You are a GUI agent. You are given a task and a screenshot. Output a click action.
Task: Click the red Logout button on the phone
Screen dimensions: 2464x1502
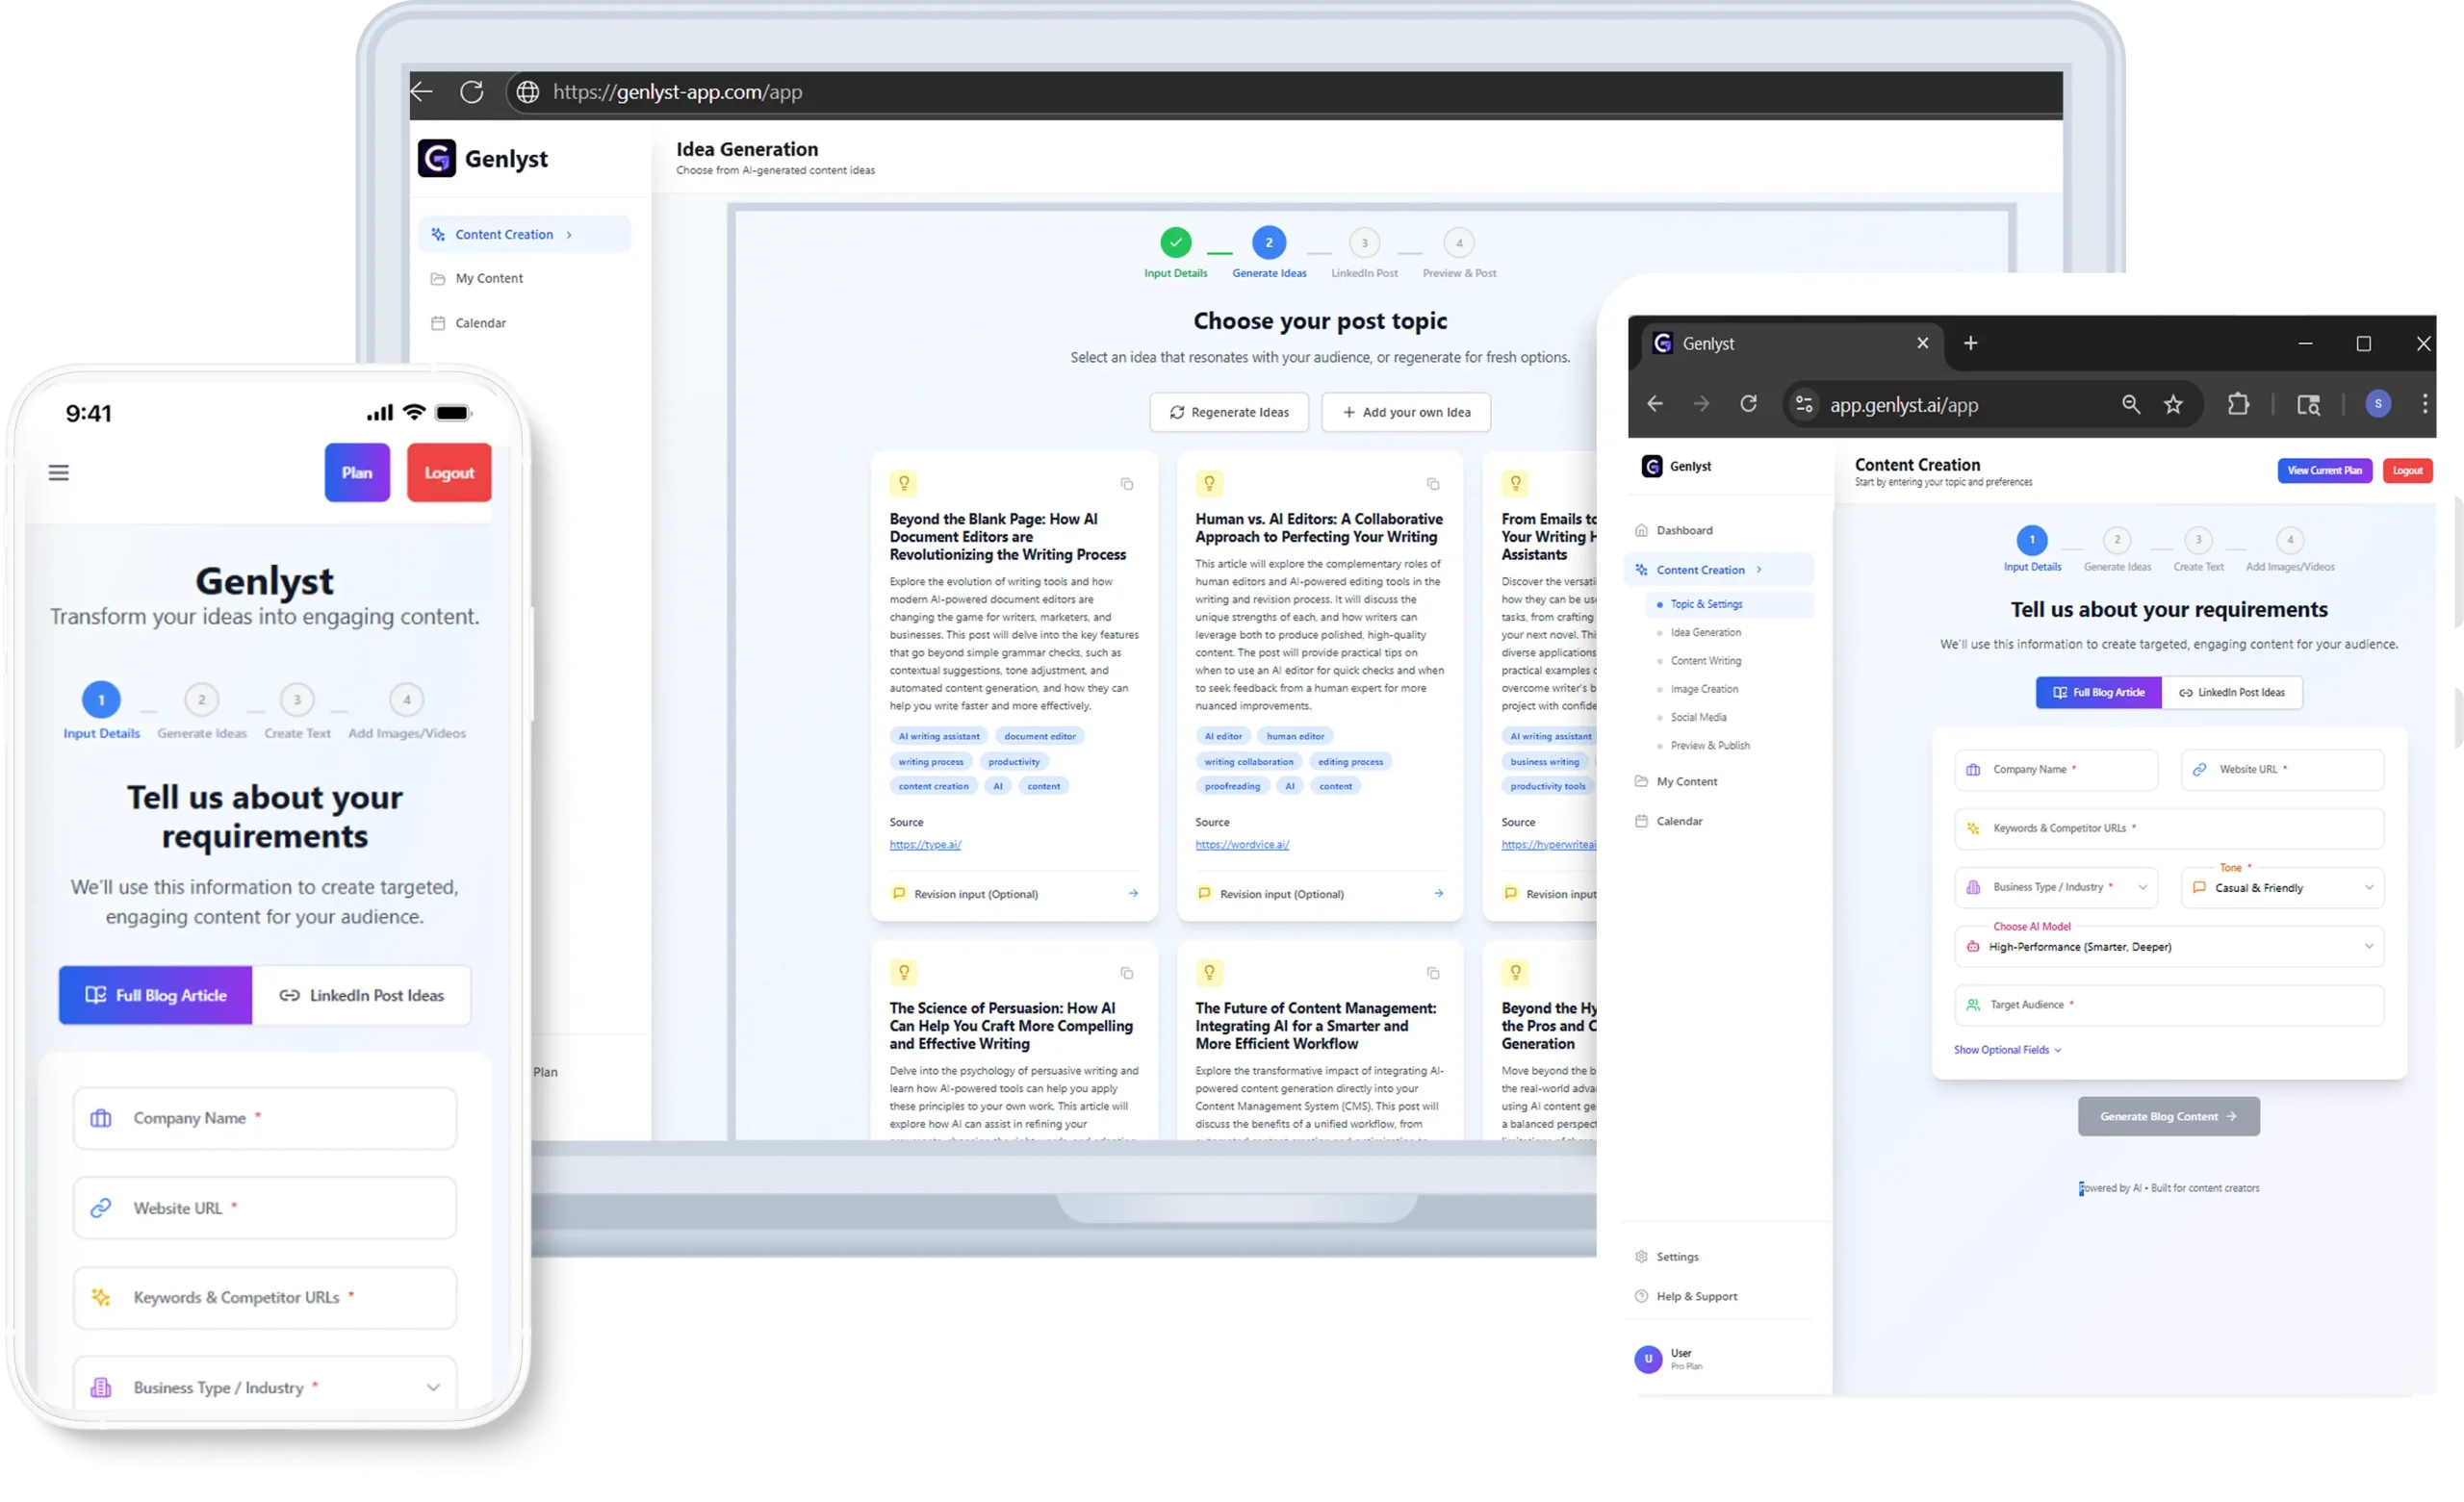pos(449,472)
